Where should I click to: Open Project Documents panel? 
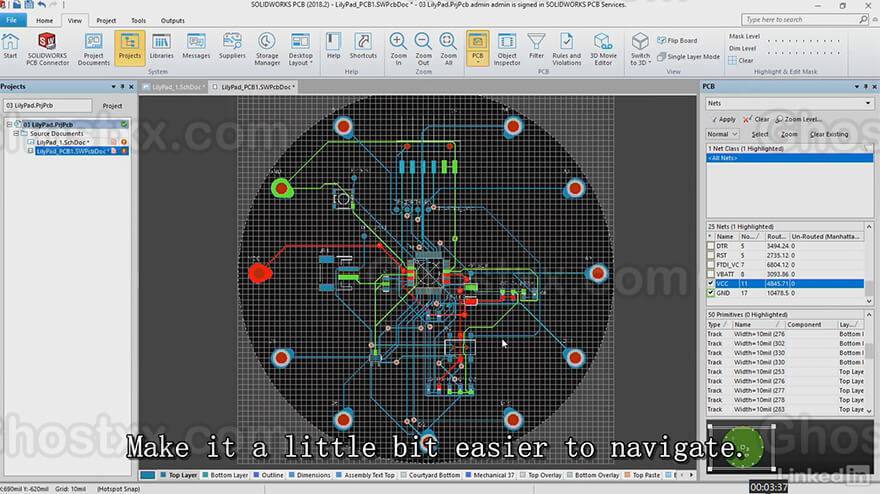point(93,49)
